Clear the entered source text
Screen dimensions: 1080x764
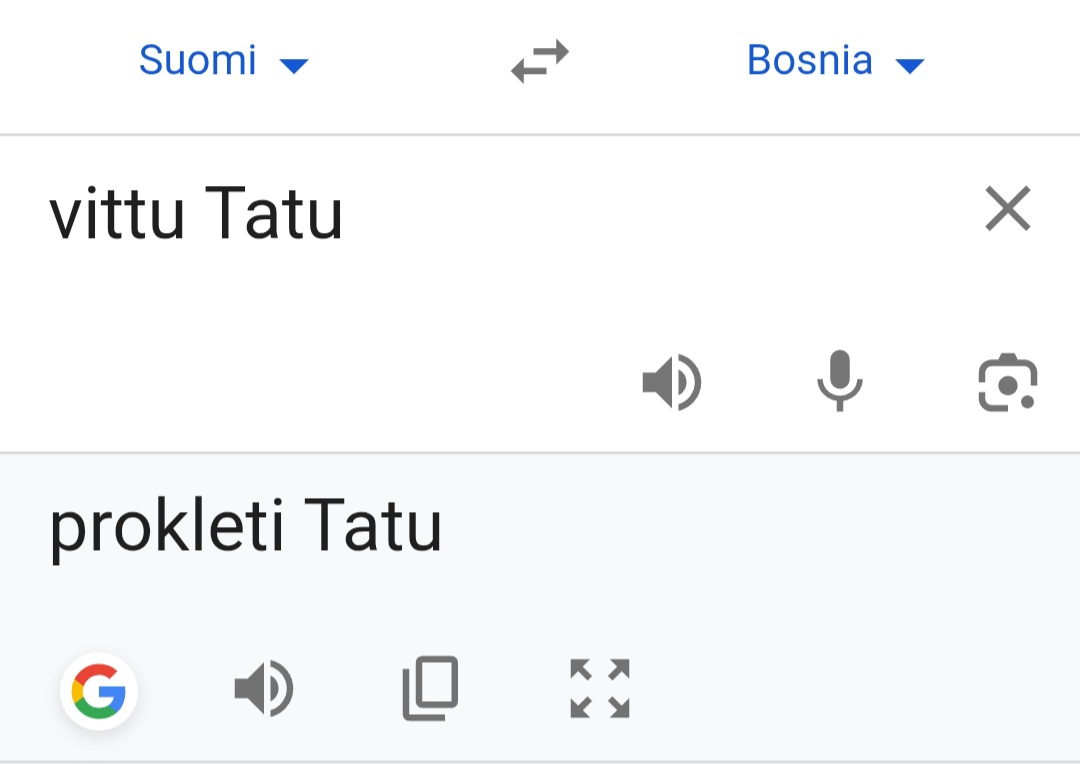[1007, 209]
